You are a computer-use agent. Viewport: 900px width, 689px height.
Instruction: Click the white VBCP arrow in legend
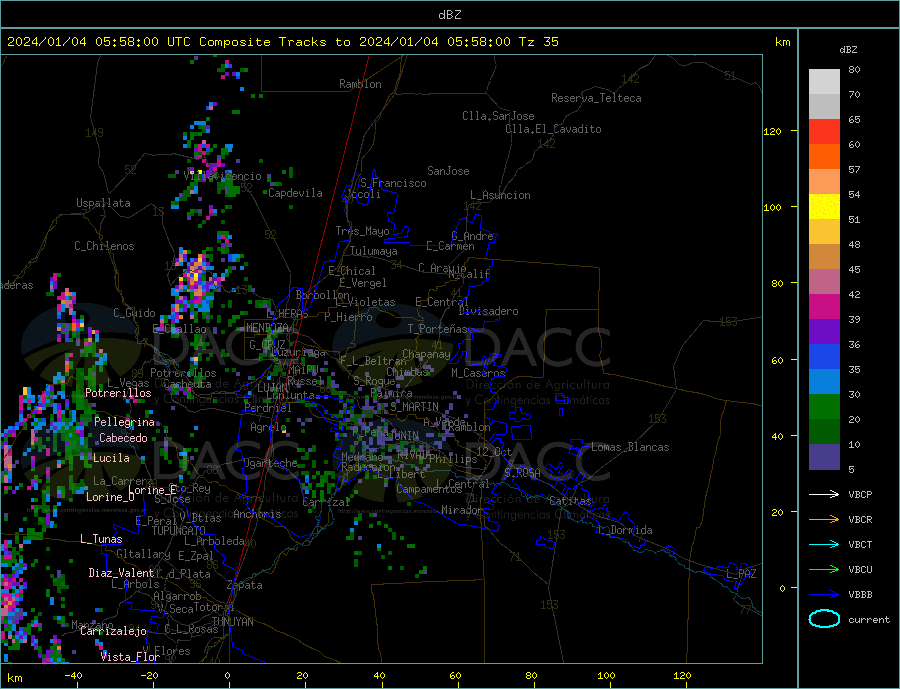coord(825,494)
